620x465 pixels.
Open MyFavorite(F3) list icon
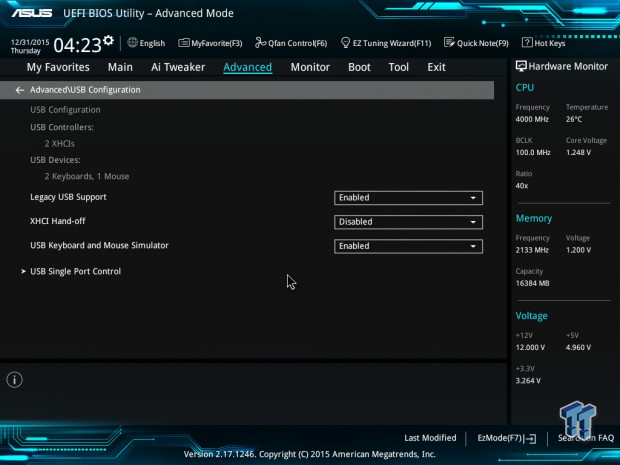click(x=183, y=43)
